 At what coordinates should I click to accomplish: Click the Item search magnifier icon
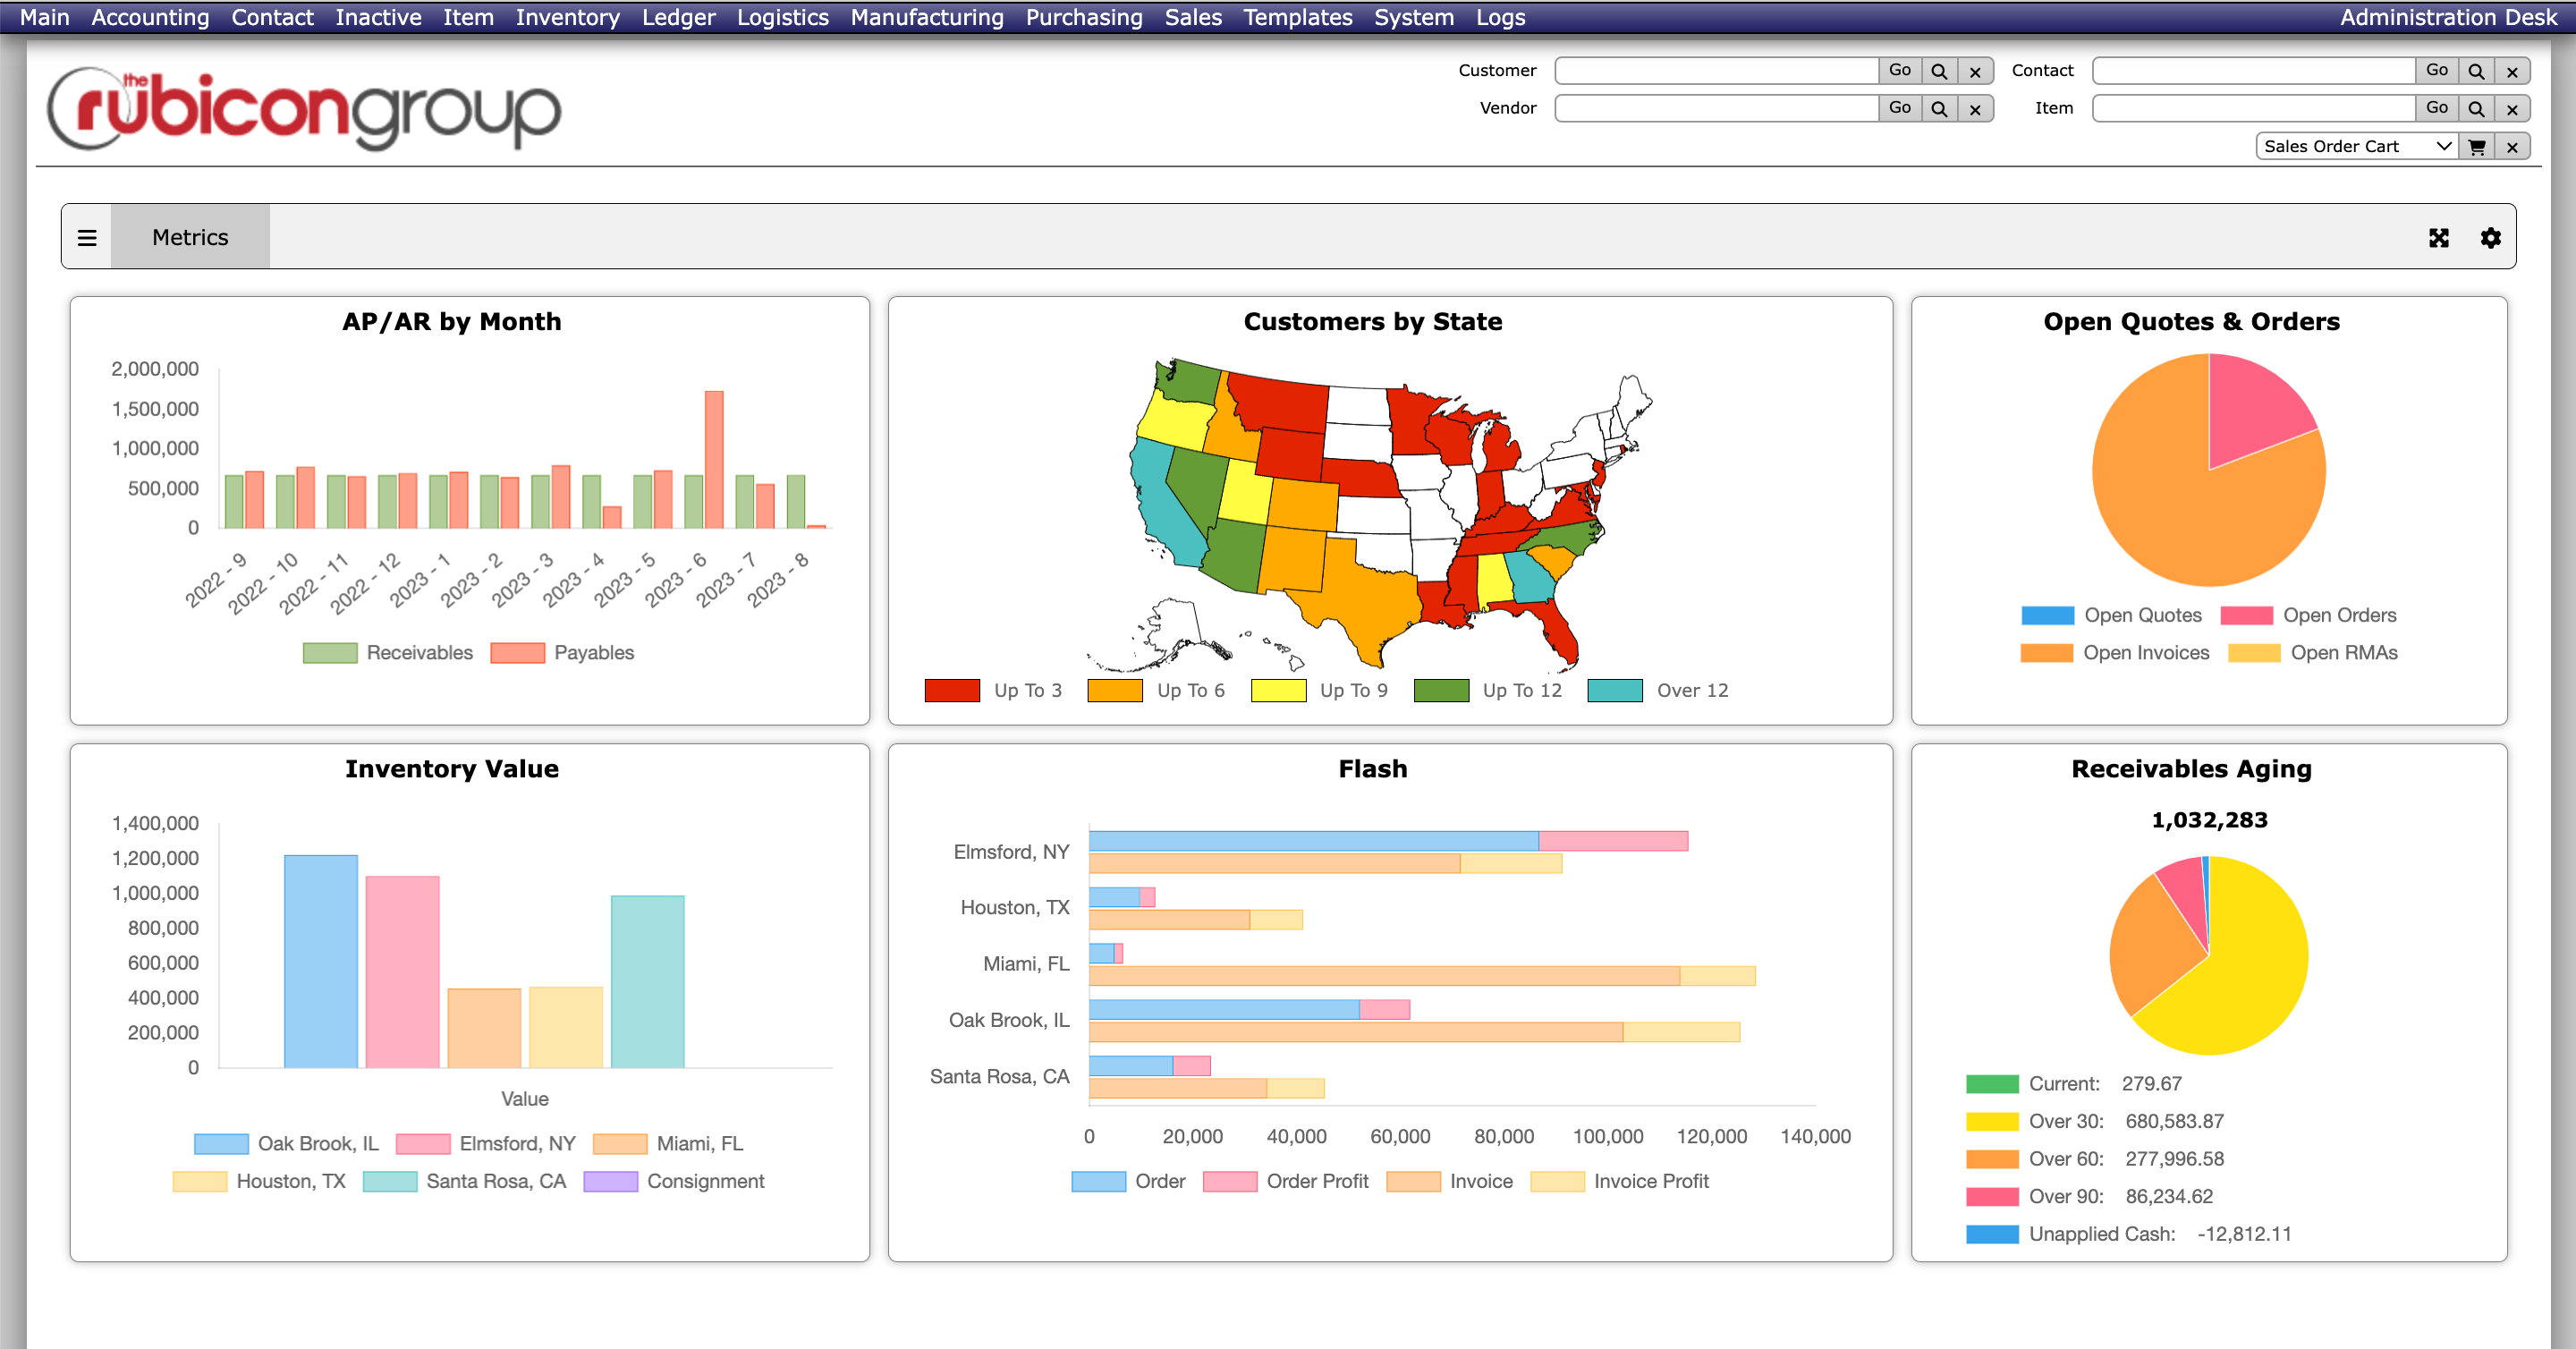(2476, 108)
